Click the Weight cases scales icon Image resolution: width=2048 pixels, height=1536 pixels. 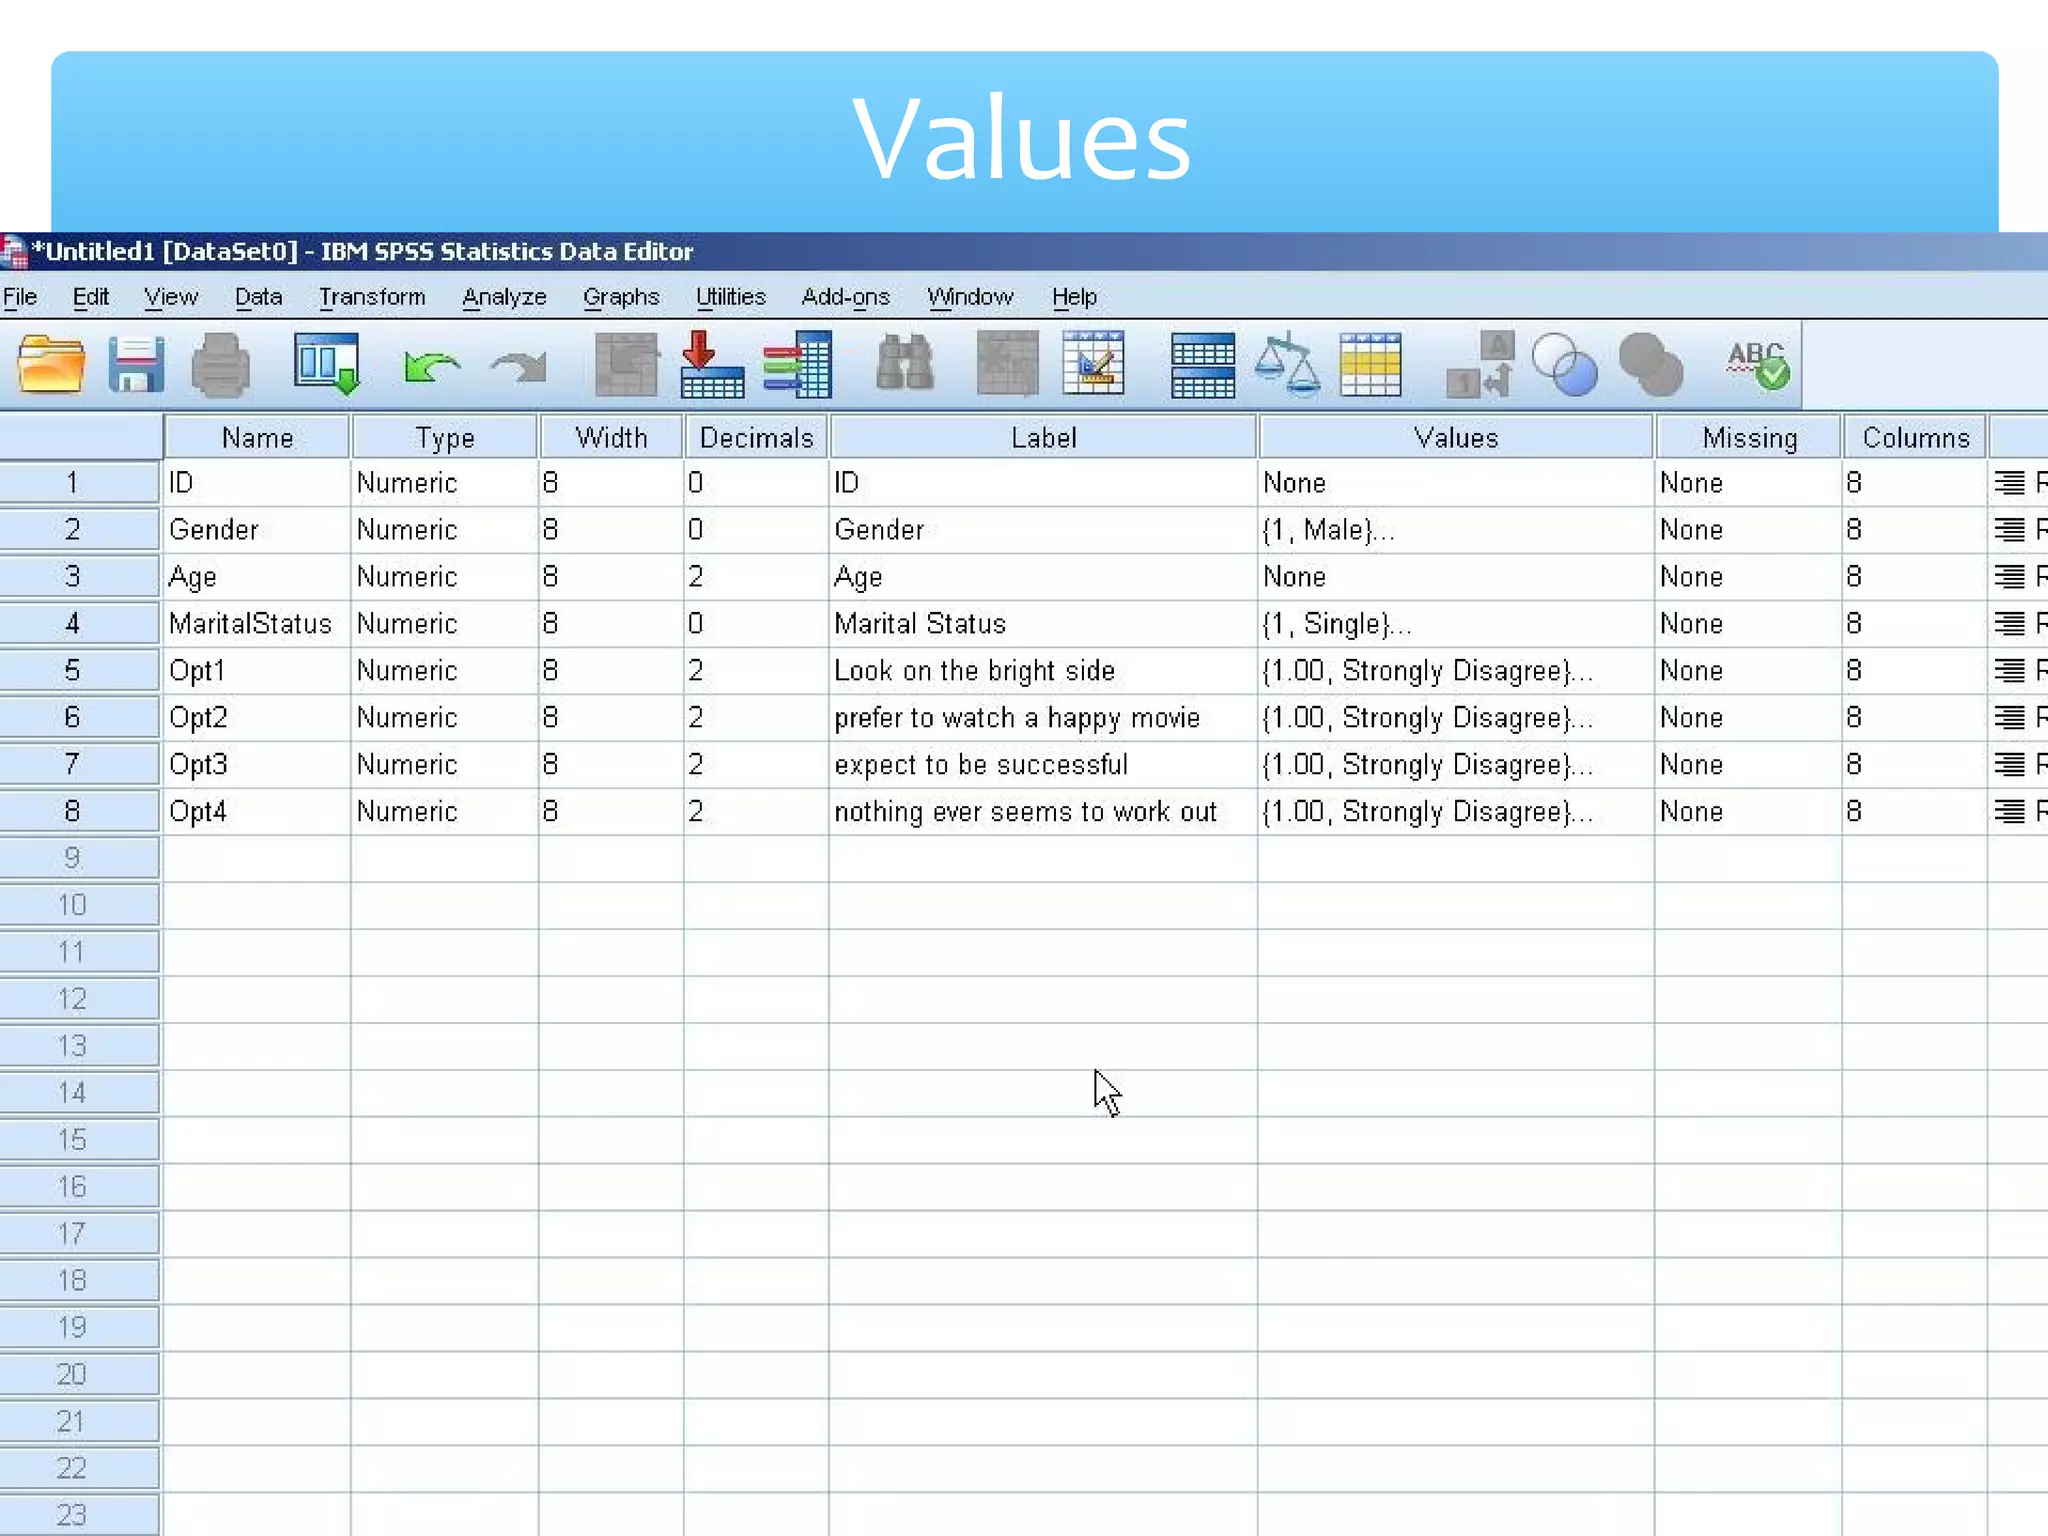pos(1286,365)
